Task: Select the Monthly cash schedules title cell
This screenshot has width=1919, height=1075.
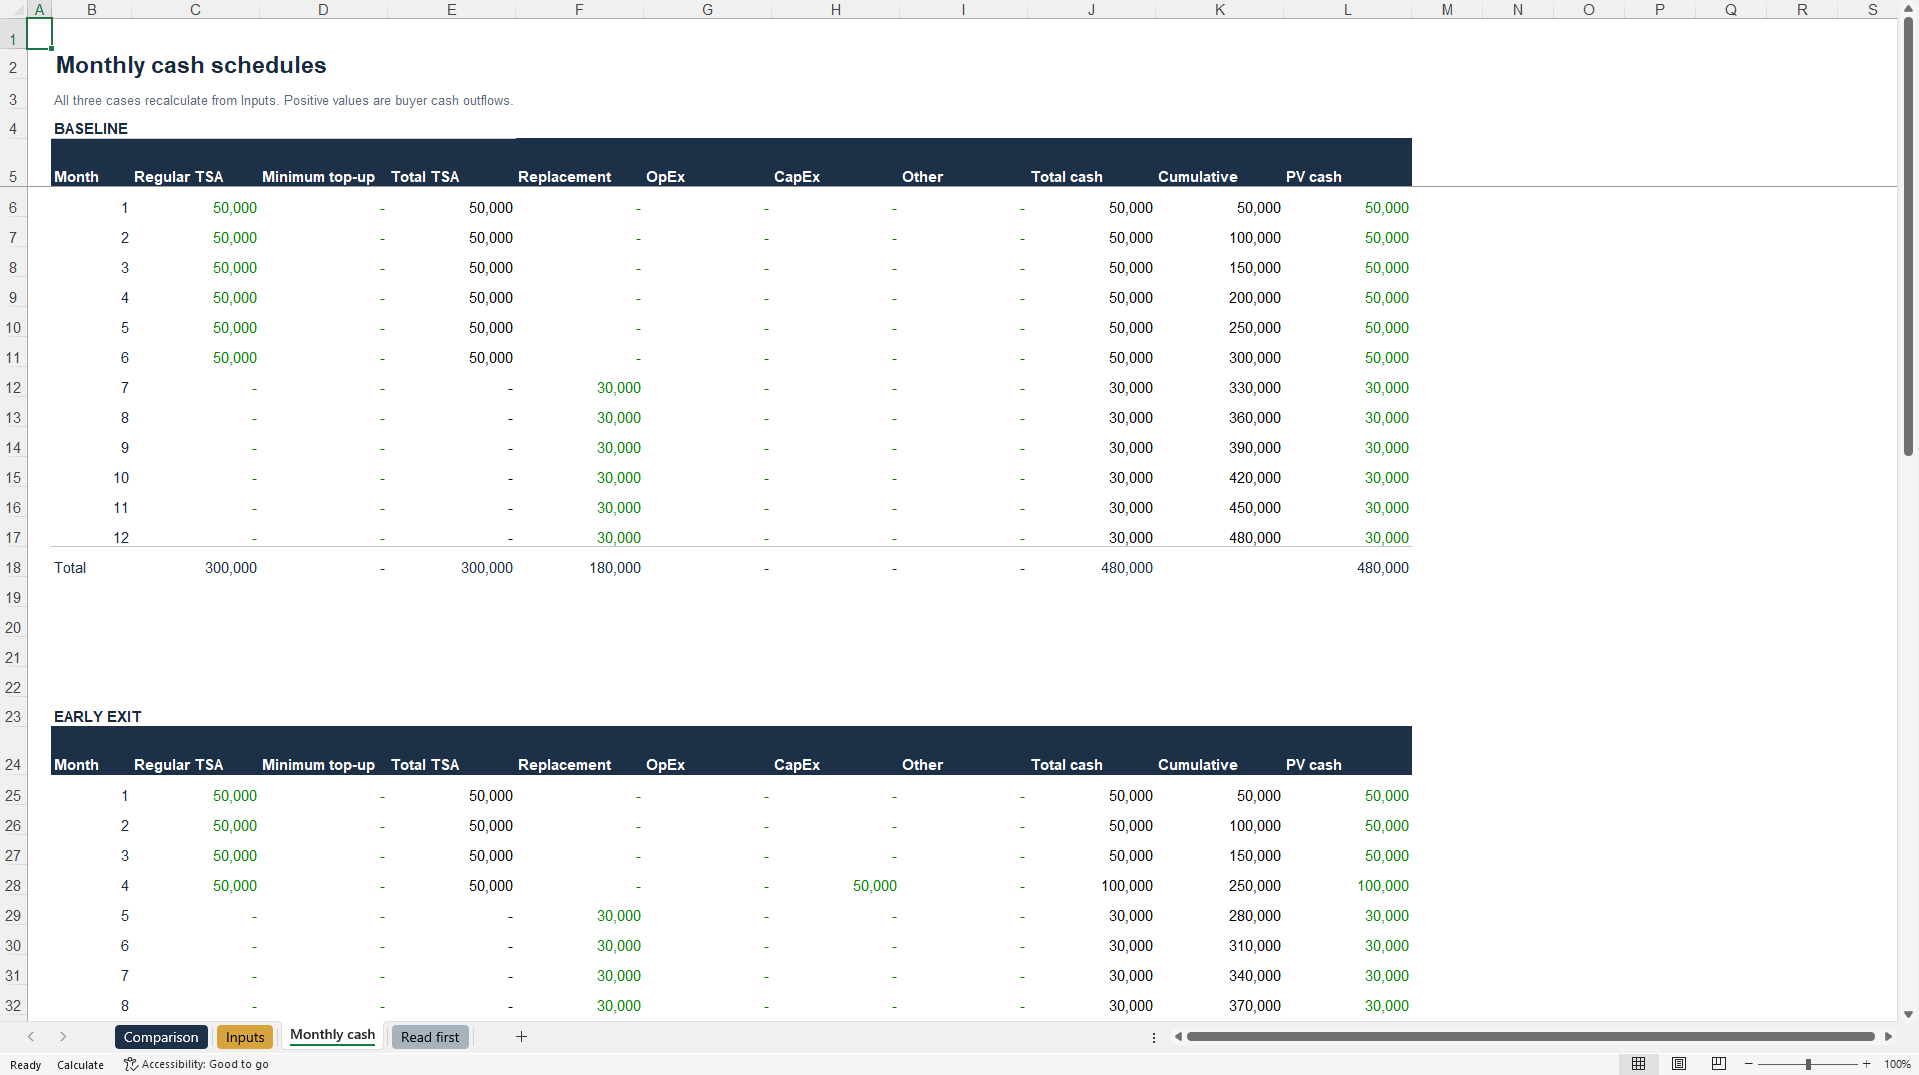Action: click(x=191, y=65)
